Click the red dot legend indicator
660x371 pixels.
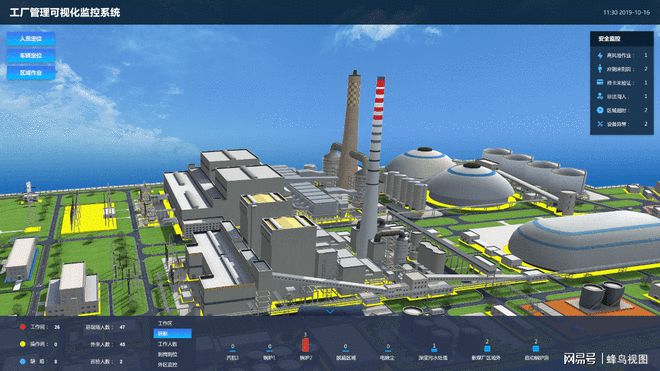pyautogui.click(x=23, y=327)
